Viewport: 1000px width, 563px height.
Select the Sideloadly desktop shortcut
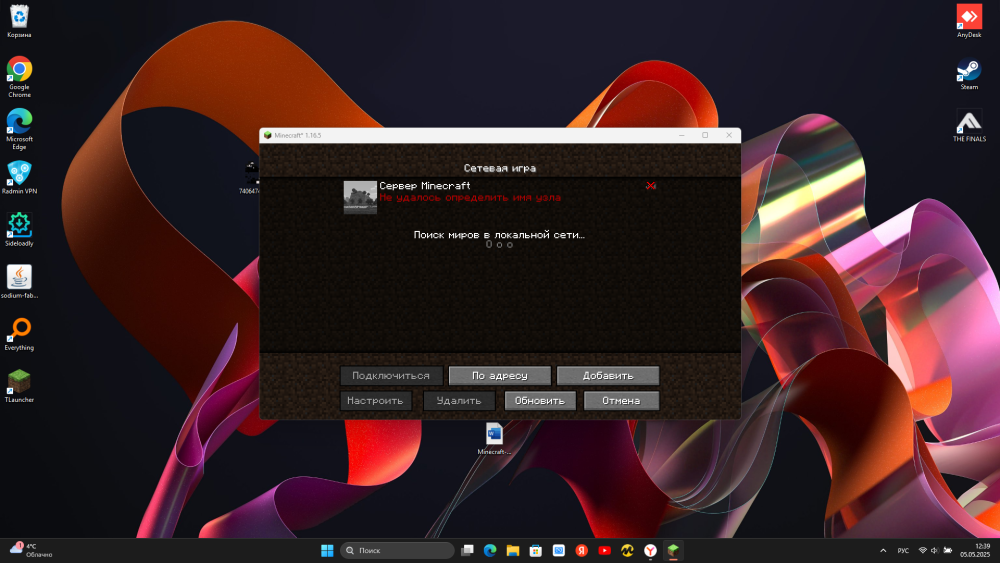[19, 230]
